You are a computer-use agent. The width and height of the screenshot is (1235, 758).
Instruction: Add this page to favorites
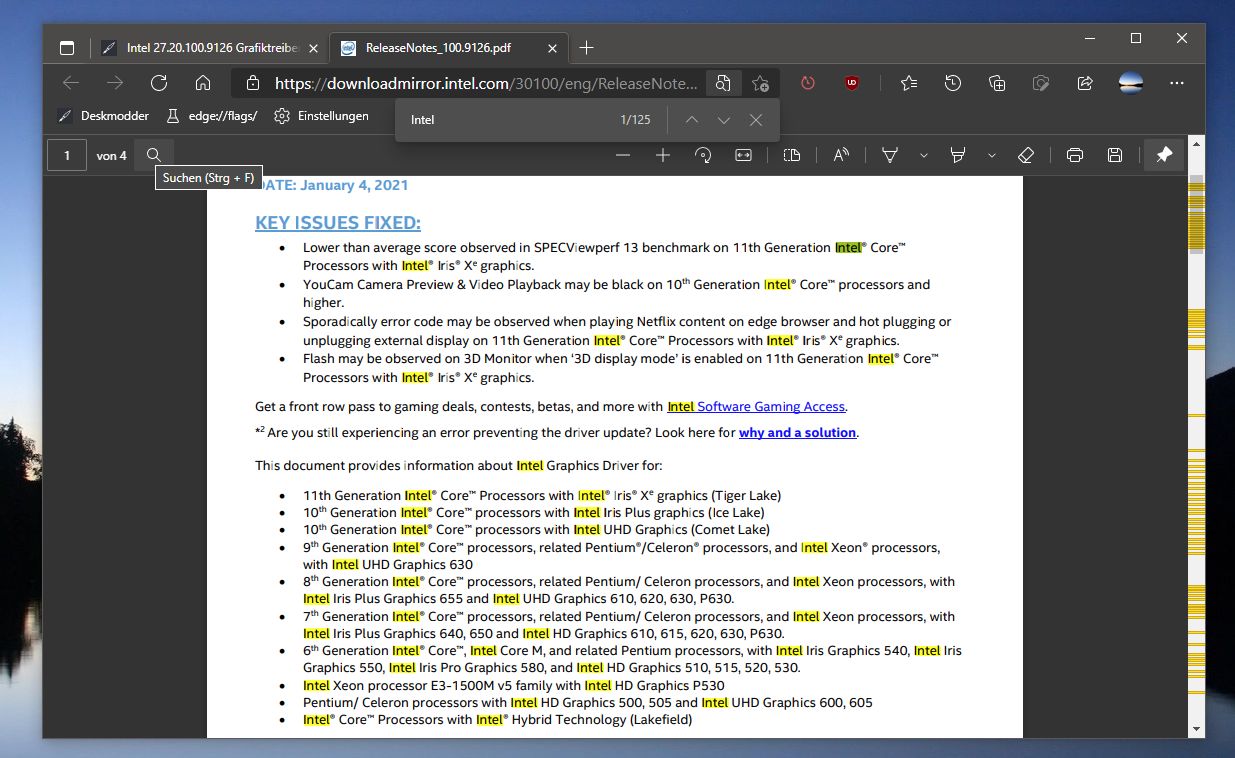(x=761, y=83)
